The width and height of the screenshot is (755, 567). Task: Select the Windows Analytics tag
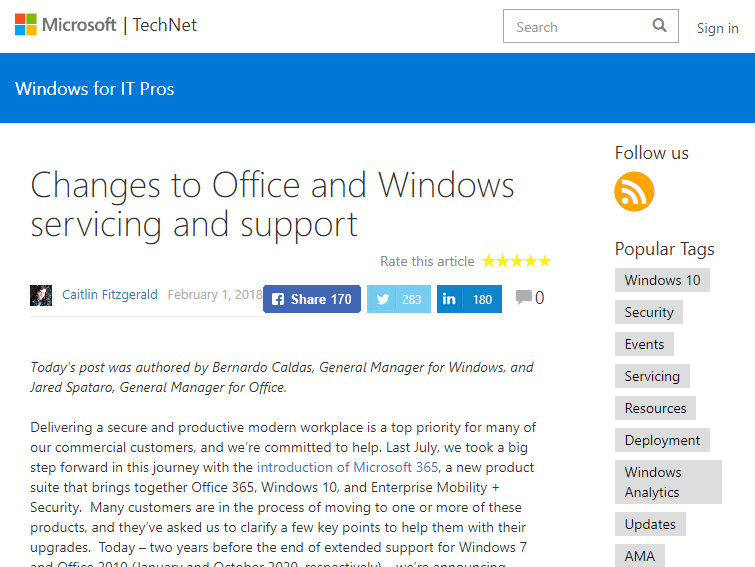667,482
